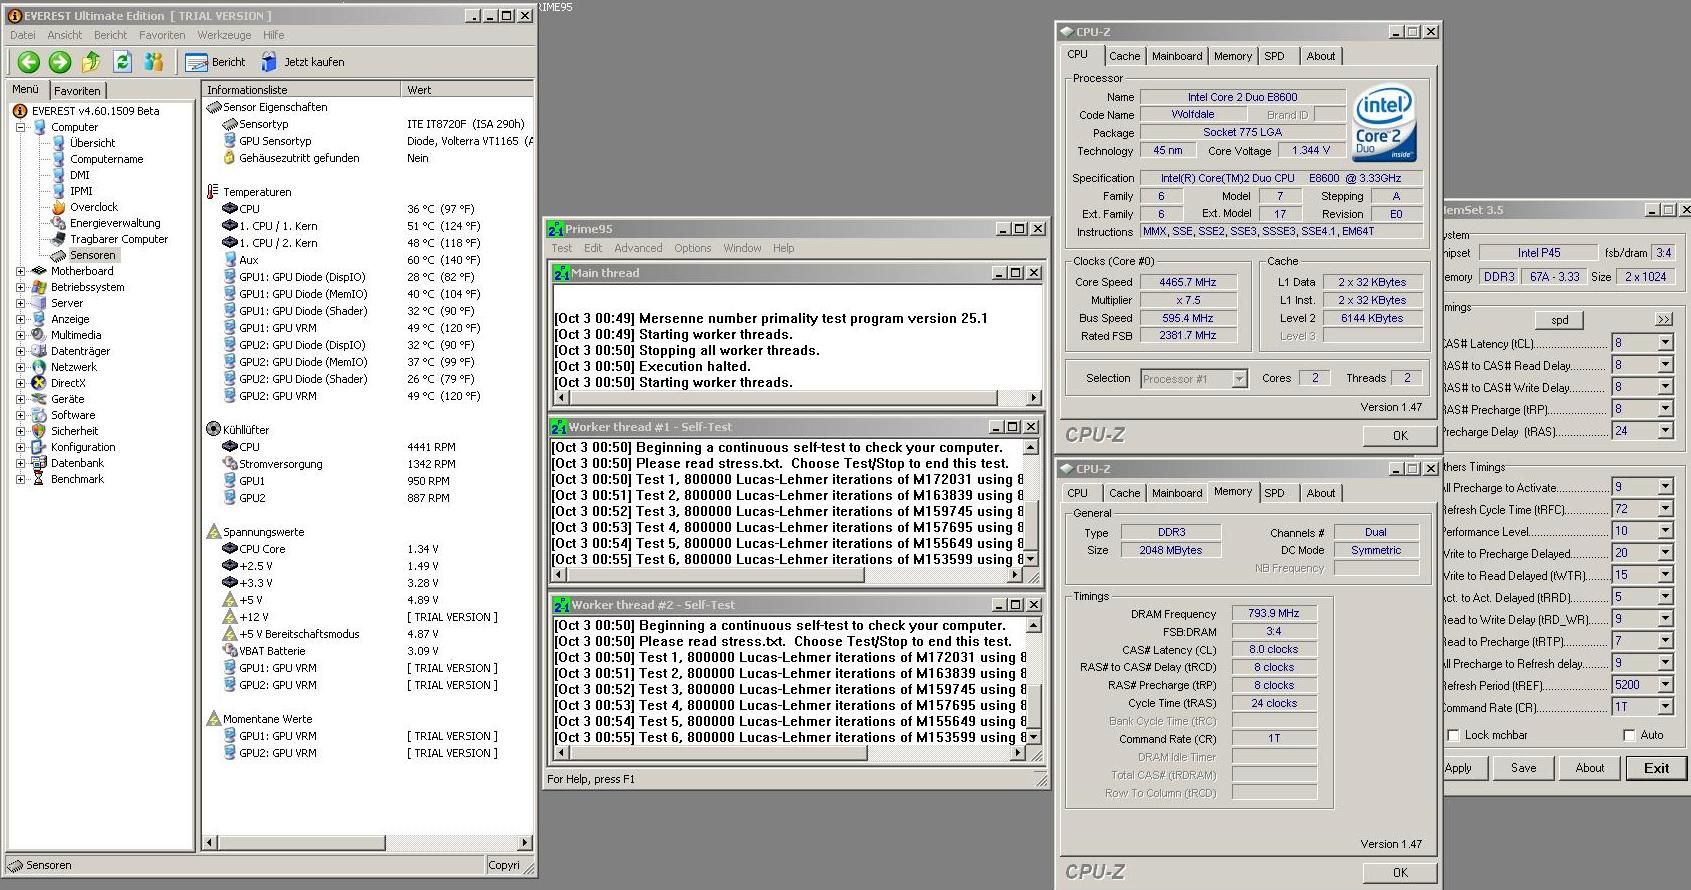The height and width of the screenshot is (890, 1691).
Task: Click the About button in MemSet
Action: pyautogui.click(x=1590, y=768)
